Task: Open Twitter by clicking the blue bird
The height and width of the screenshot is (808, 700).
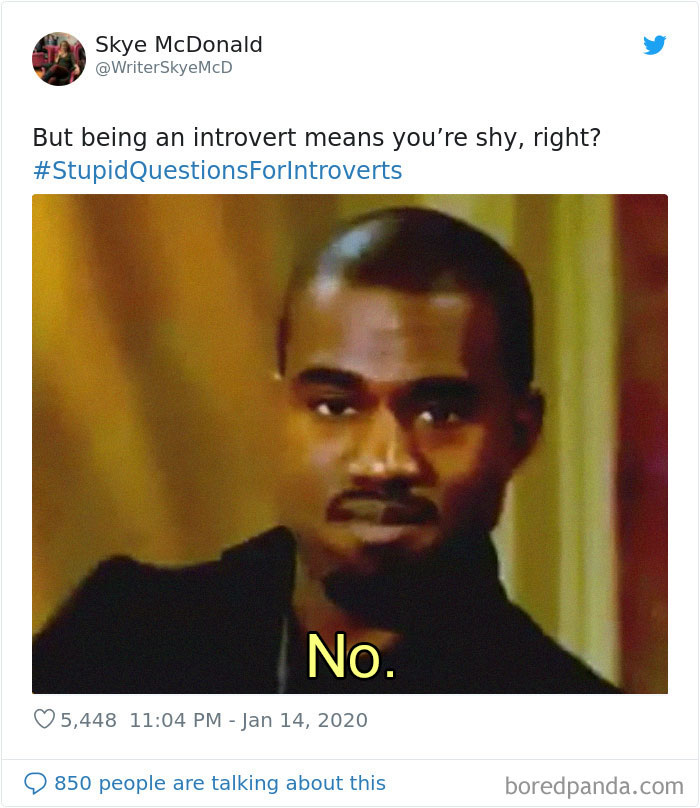Action: 654,44
